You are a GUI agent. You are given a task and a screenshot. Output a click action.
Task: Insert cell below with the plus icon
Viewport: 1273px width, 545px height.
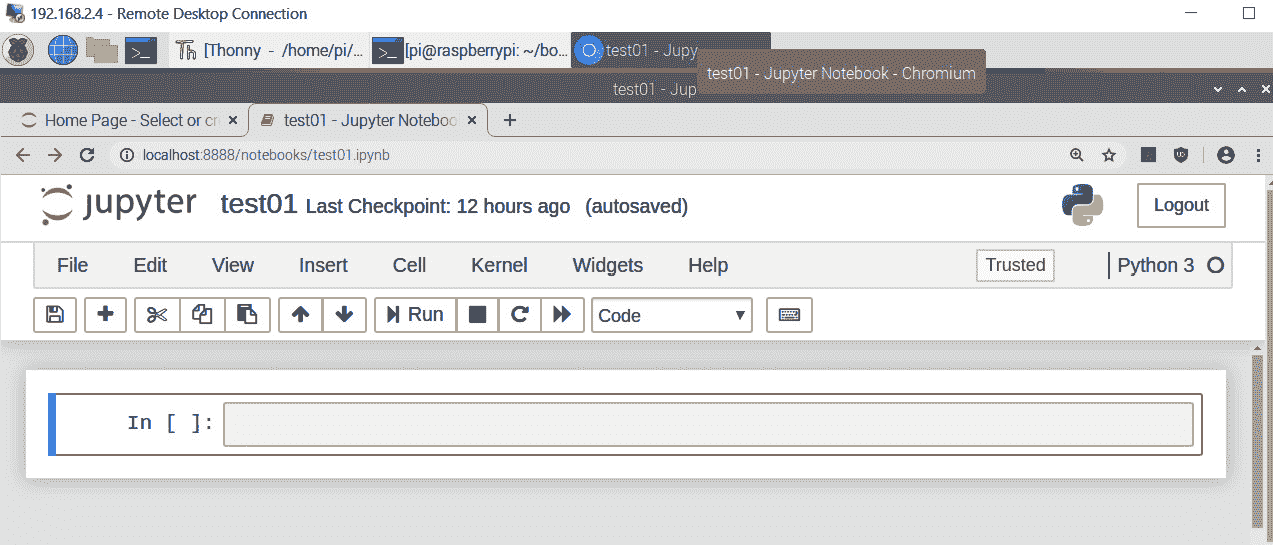(105, 315)
